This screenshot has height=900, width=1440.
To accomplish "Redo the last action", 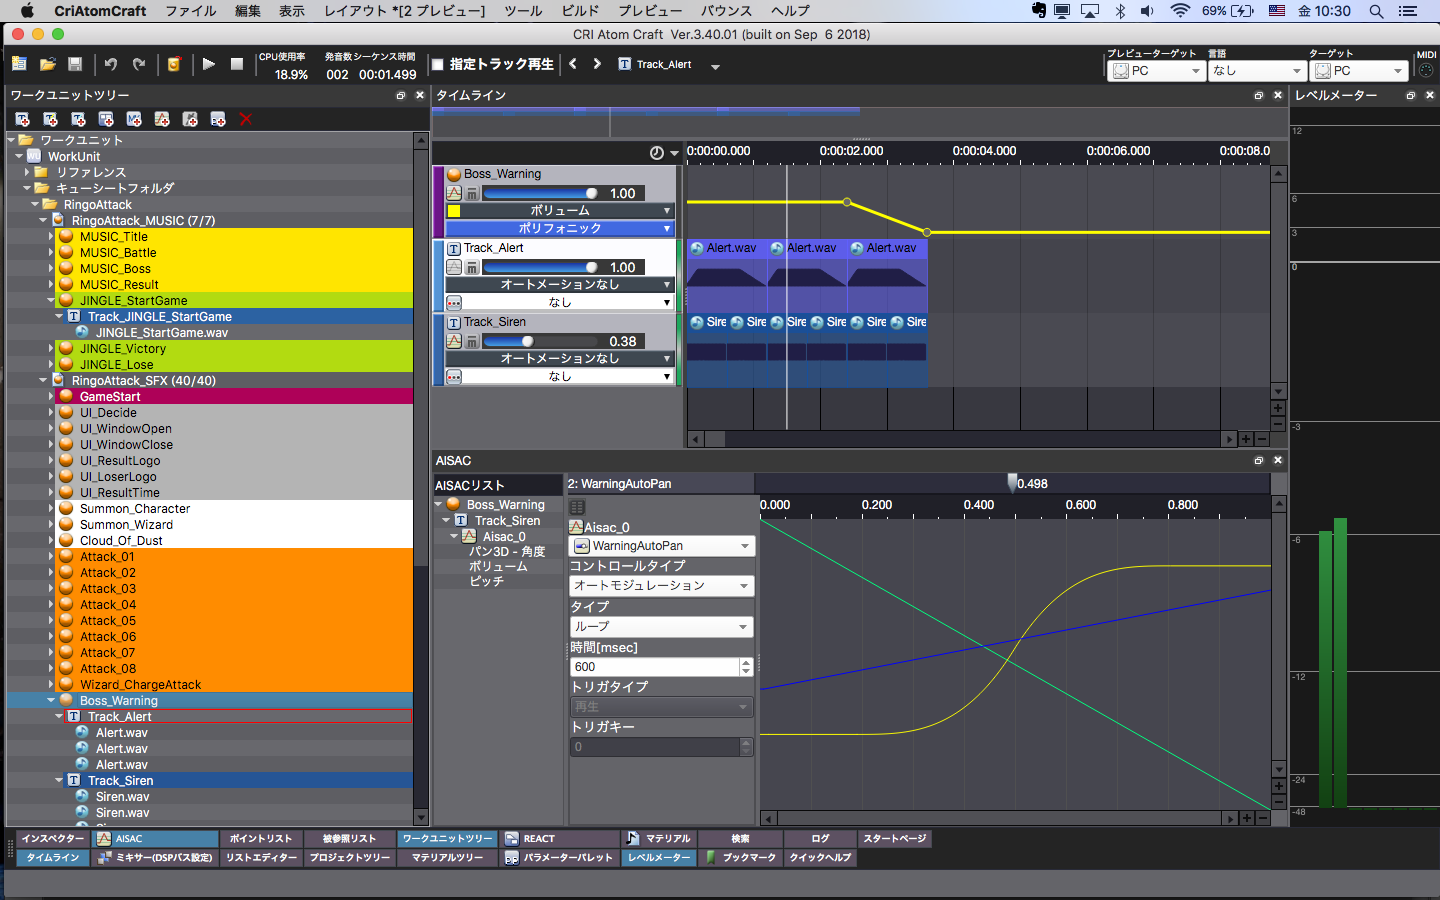I will click(139, 64).
